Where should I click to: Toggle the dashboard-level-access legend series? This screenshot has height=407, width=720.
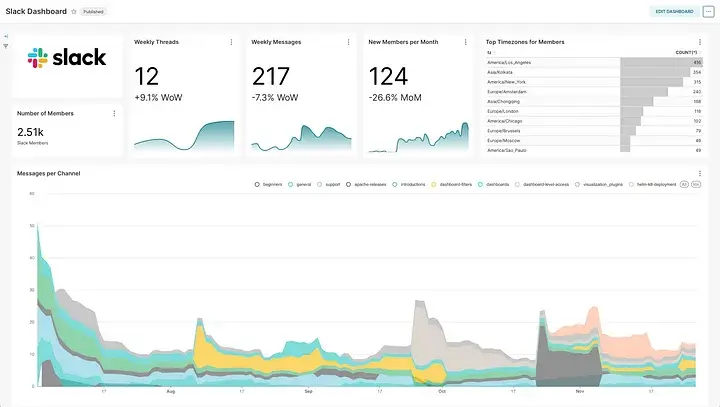point(542,185)
